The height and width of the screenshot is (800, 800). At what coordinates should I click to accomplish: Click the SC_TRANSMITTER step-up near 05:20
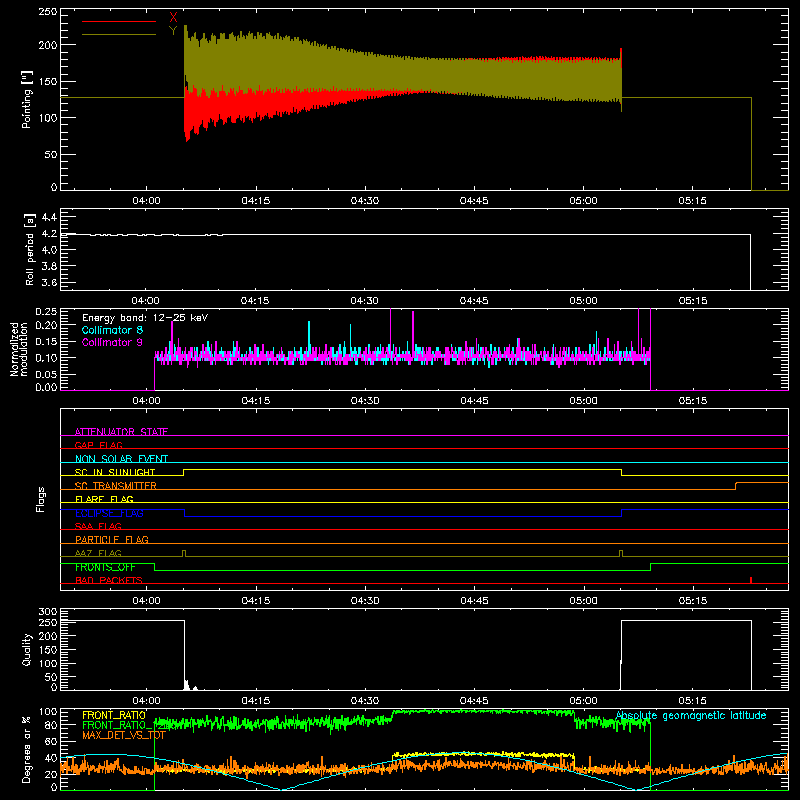(736, 486)
